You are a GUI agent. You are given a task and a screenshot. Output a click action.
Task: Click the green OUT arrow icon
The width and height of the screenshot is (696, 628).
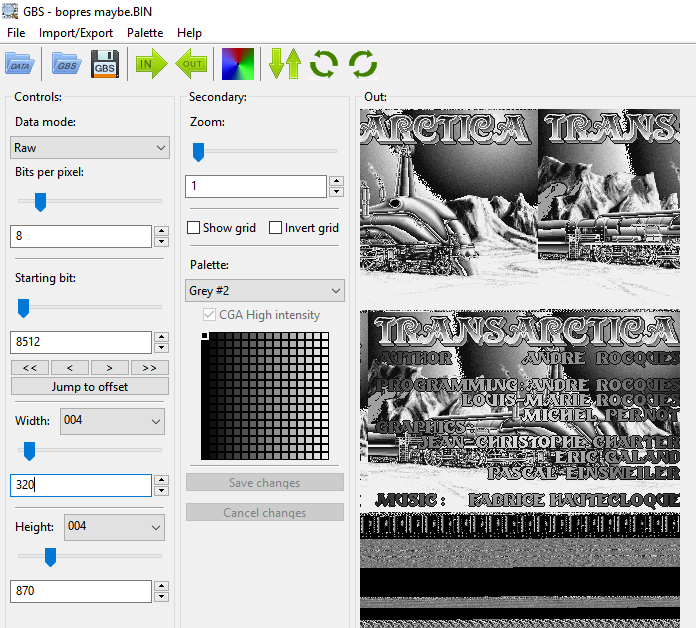(x=191, y=64)
